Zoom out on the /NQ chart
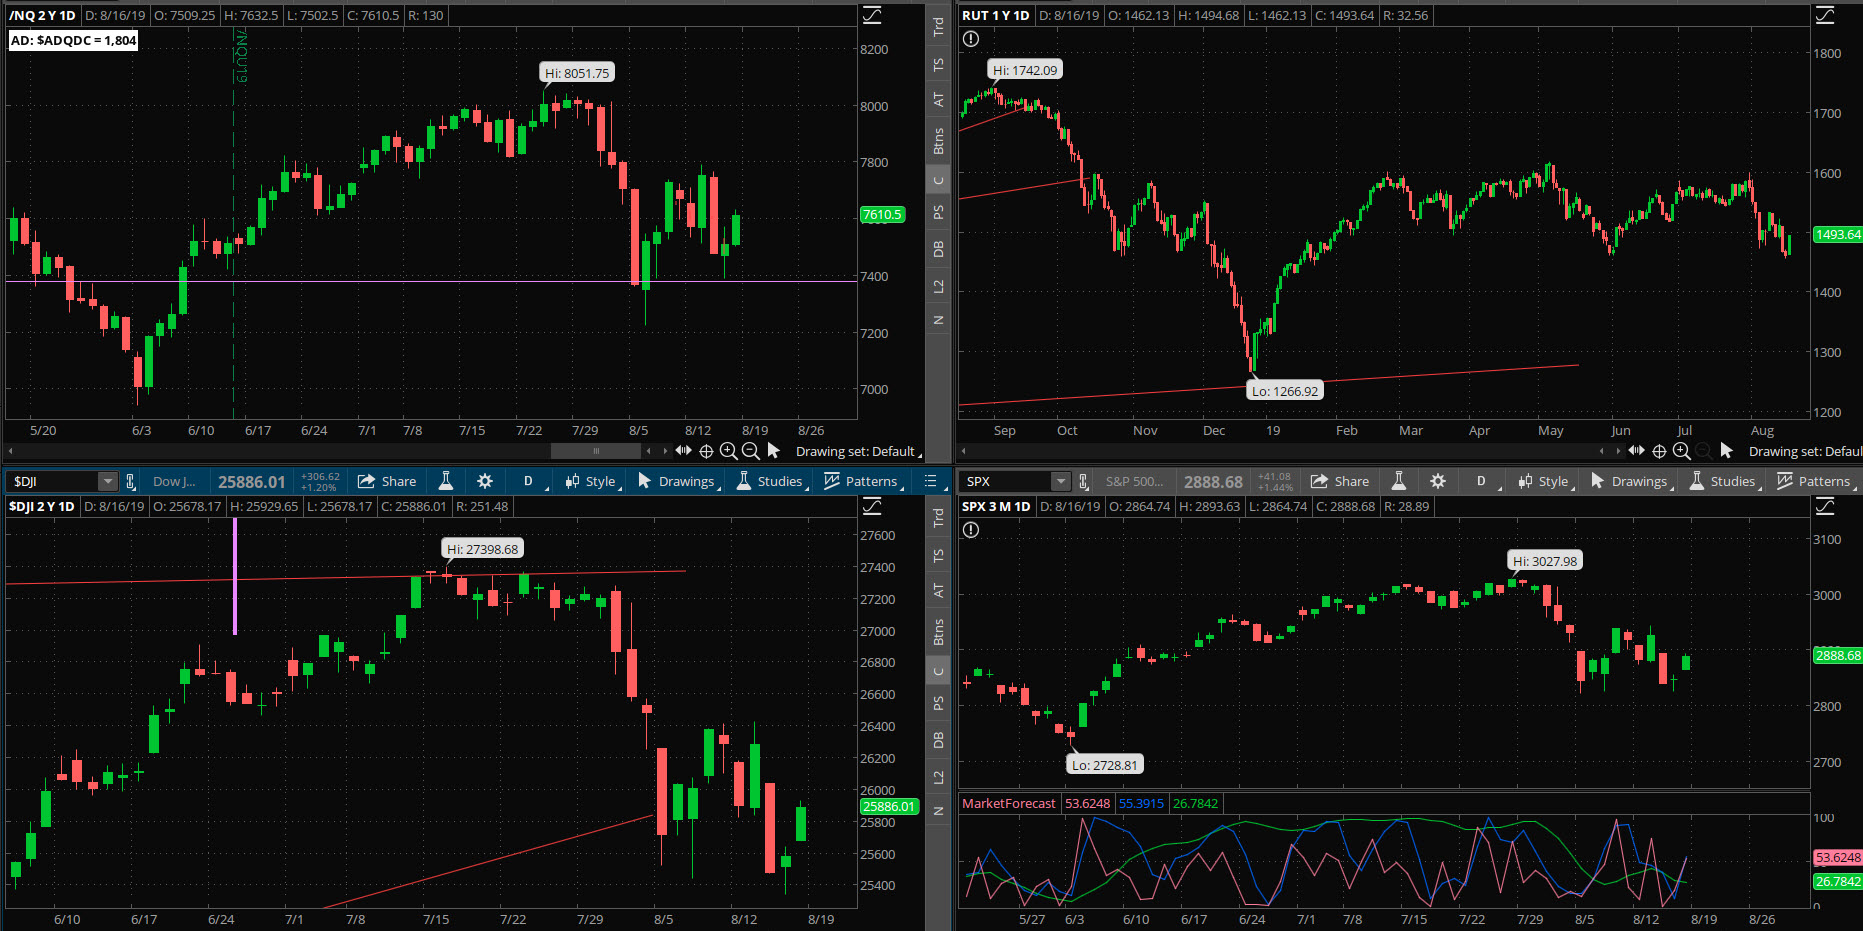The height and width of the screenshot is (931, 1863). 750,451
